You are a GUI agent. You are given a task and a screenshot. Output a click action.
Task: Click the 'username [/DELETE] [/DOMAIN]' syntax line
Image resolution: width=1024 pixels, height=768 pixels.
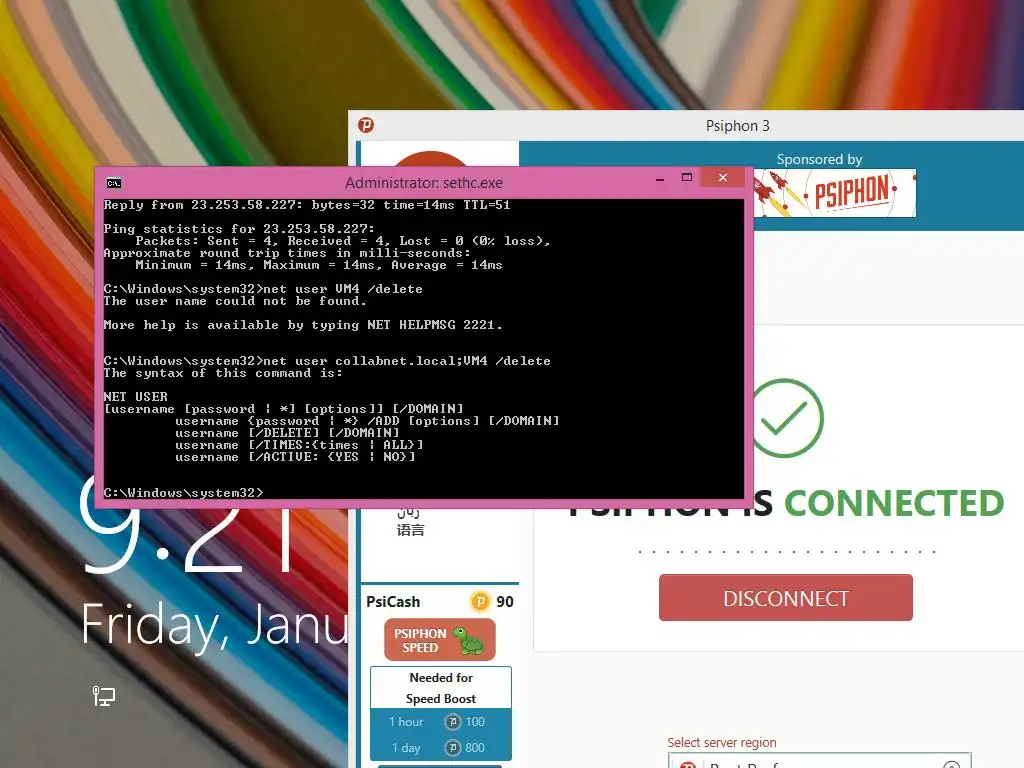287,432
